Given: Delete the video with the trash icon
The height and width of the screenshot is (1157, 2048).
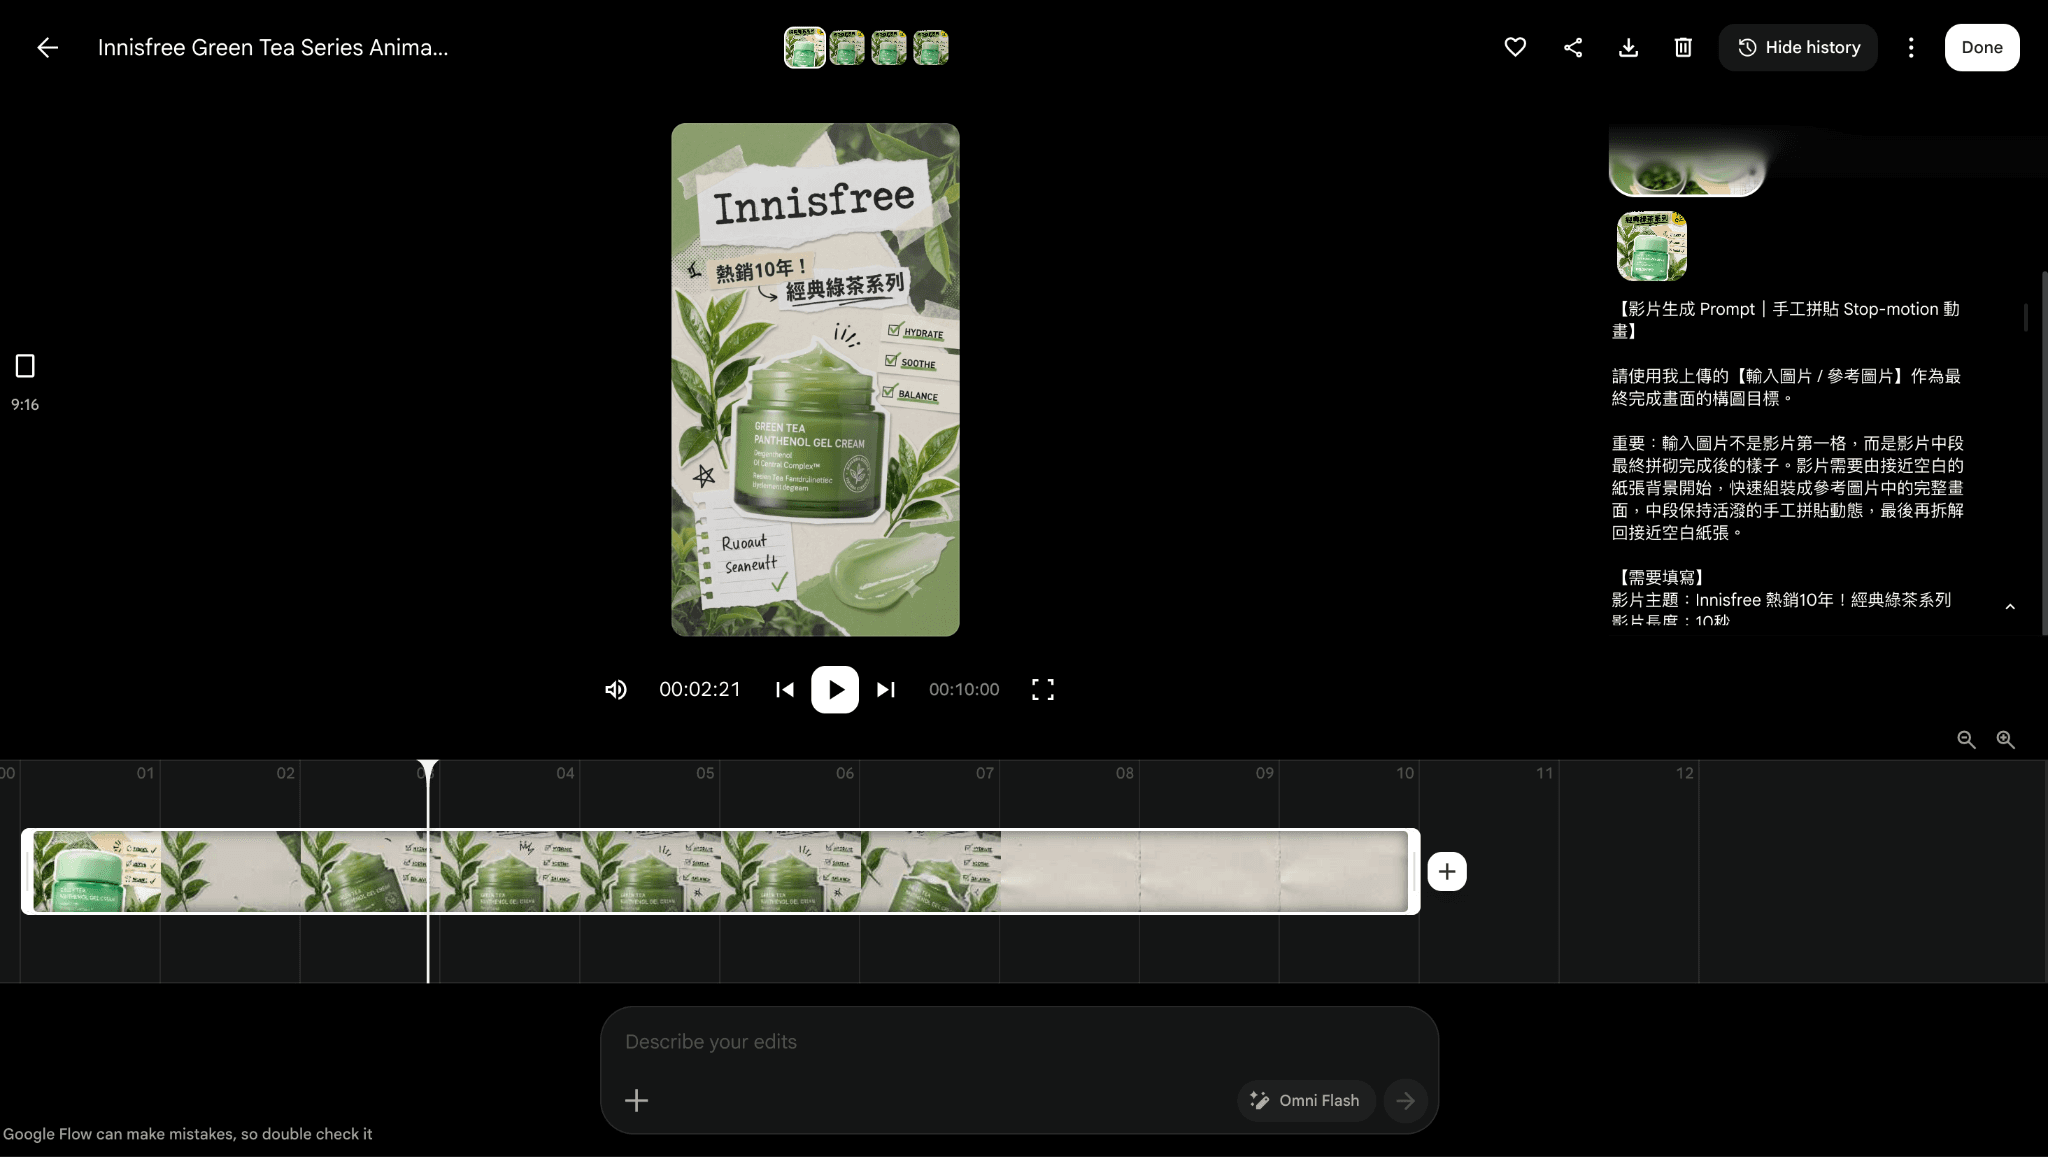Looking at the screenshot, I should [1683, 47].
